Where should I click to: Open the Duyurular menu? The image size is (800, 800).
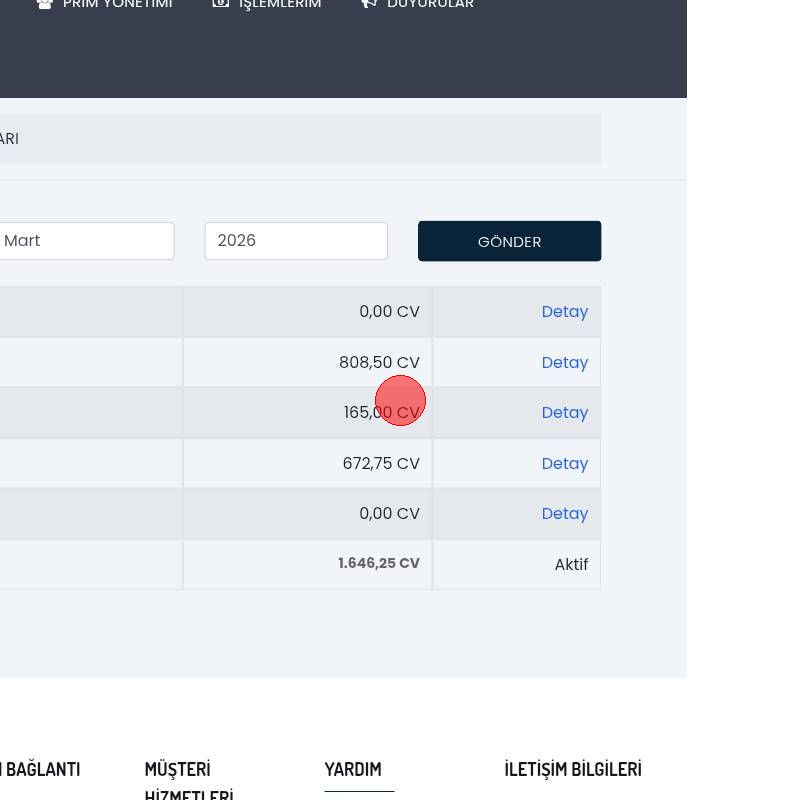click(430, 4)
